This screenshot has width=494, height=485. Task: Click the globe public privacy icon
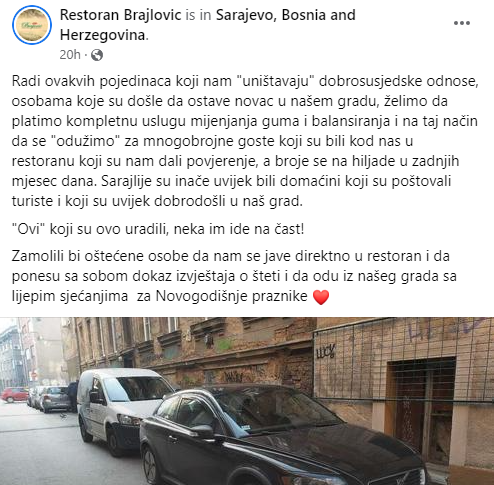[97, 55]
